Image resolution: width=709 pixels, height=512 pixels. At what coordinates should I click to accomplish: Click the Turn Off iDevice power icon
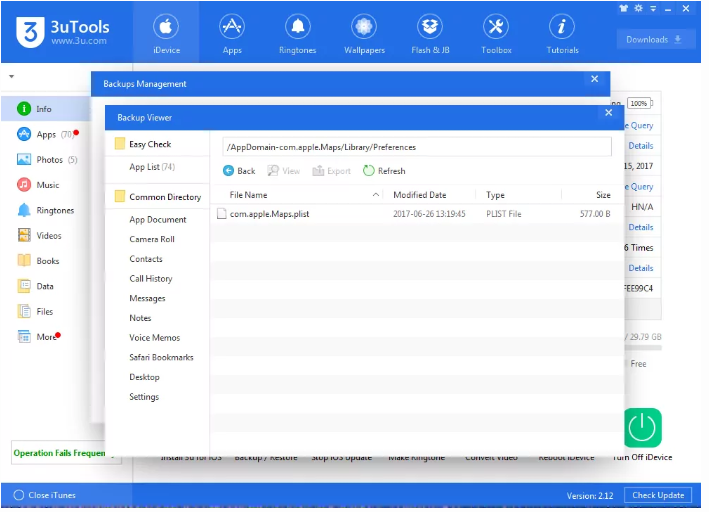(x=643, y=428)
